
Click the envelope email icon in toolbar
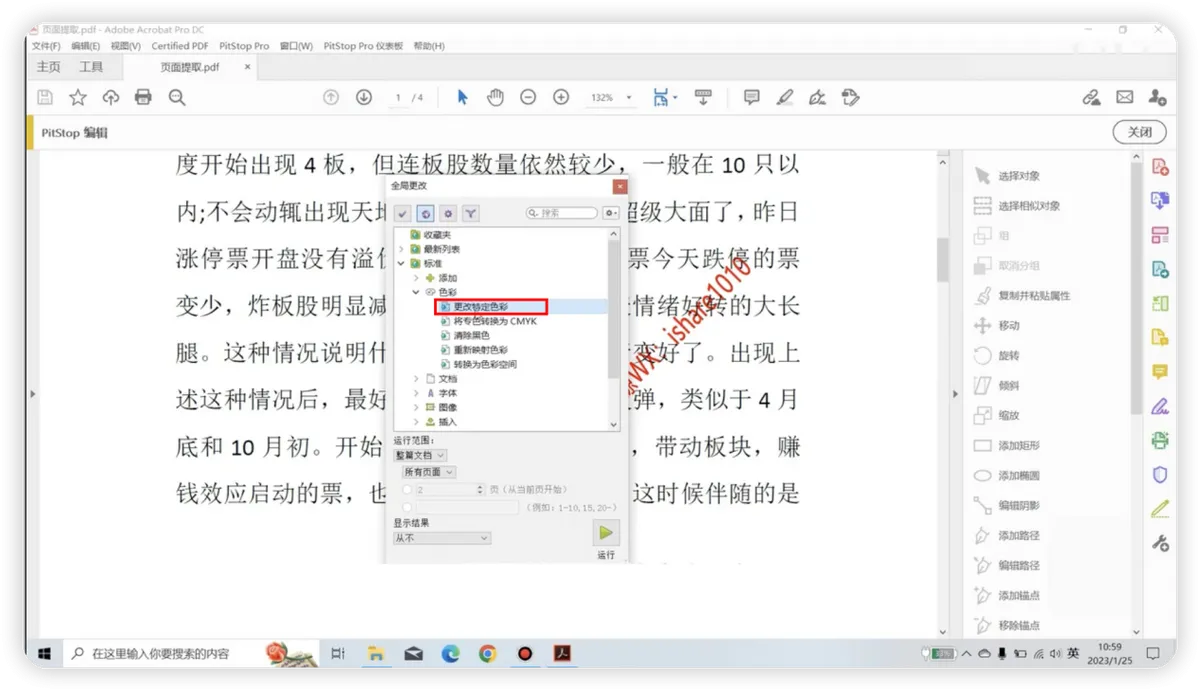(1125, 97)
